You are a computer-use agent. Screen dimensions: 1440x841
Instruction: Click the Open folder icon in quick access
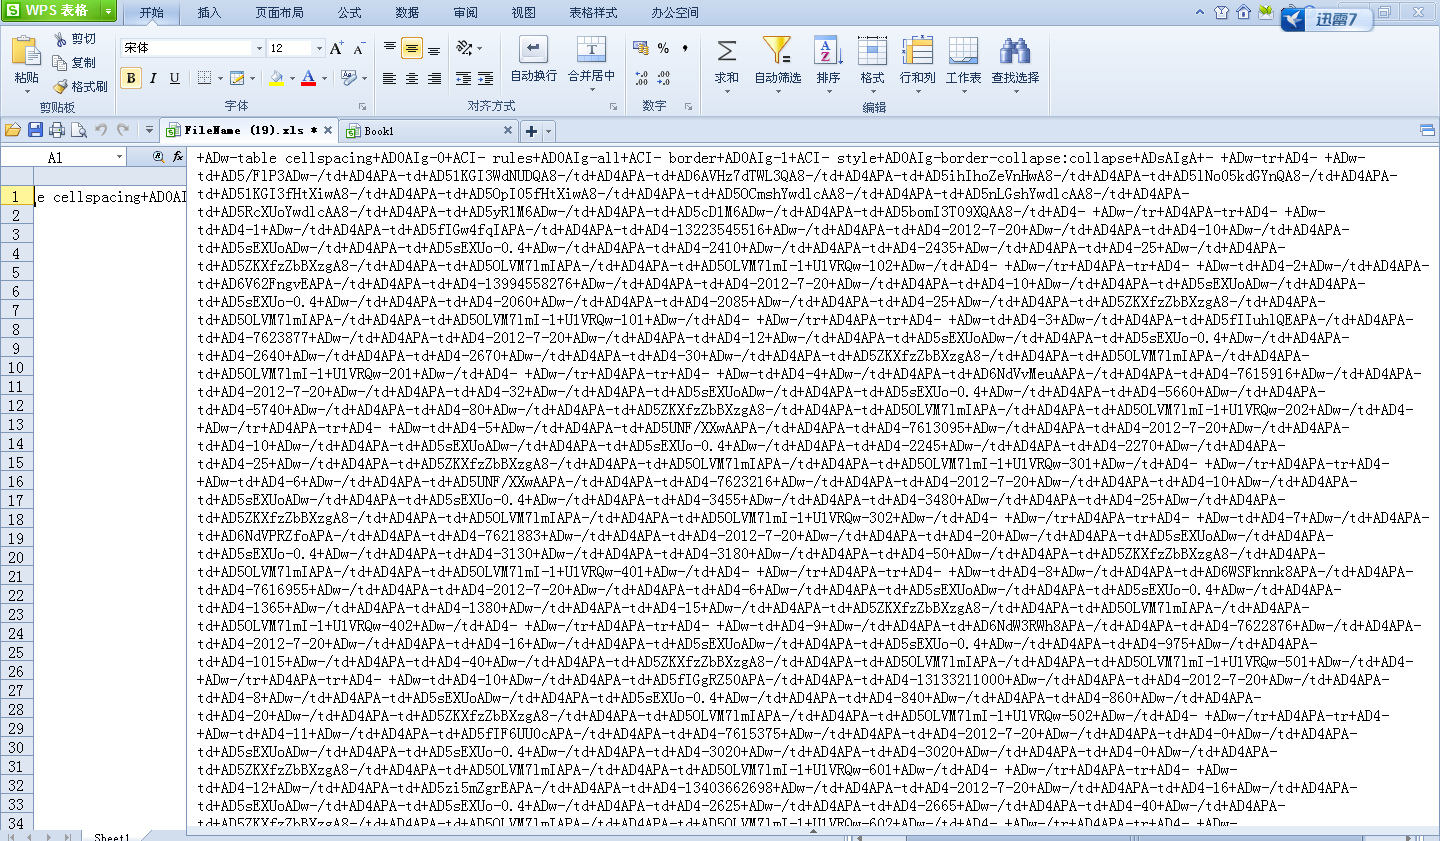point(13,130)
